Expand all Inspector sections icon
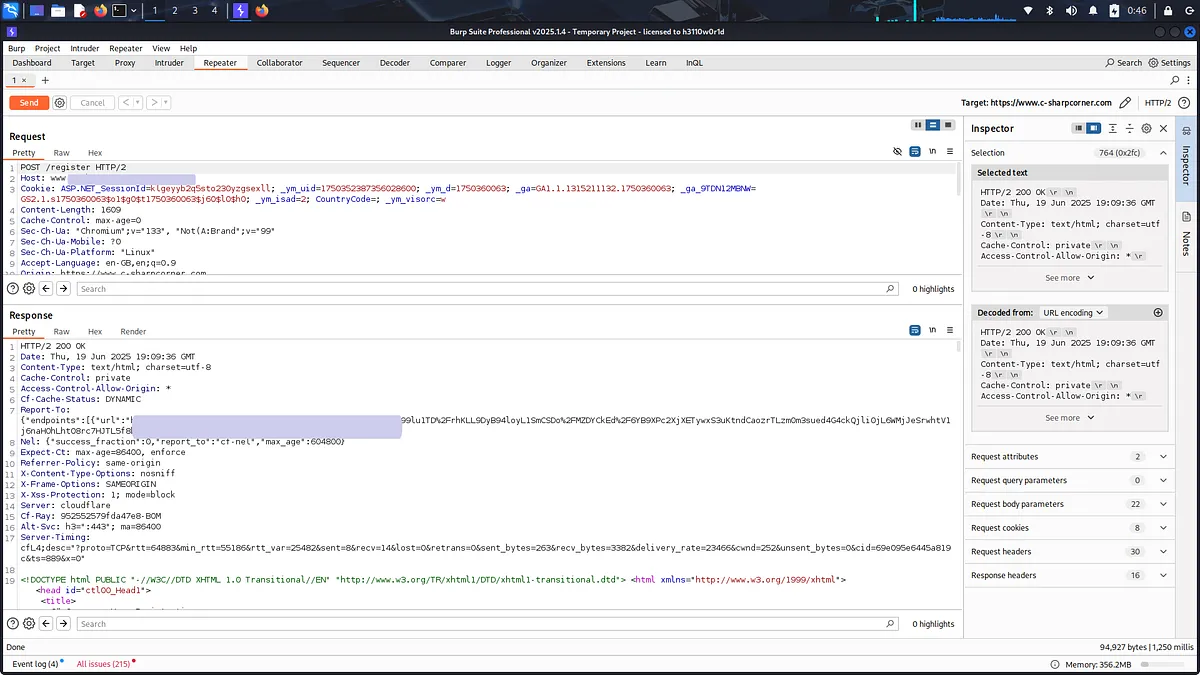Screen dimensions: 1200x675 [1112, 128]
